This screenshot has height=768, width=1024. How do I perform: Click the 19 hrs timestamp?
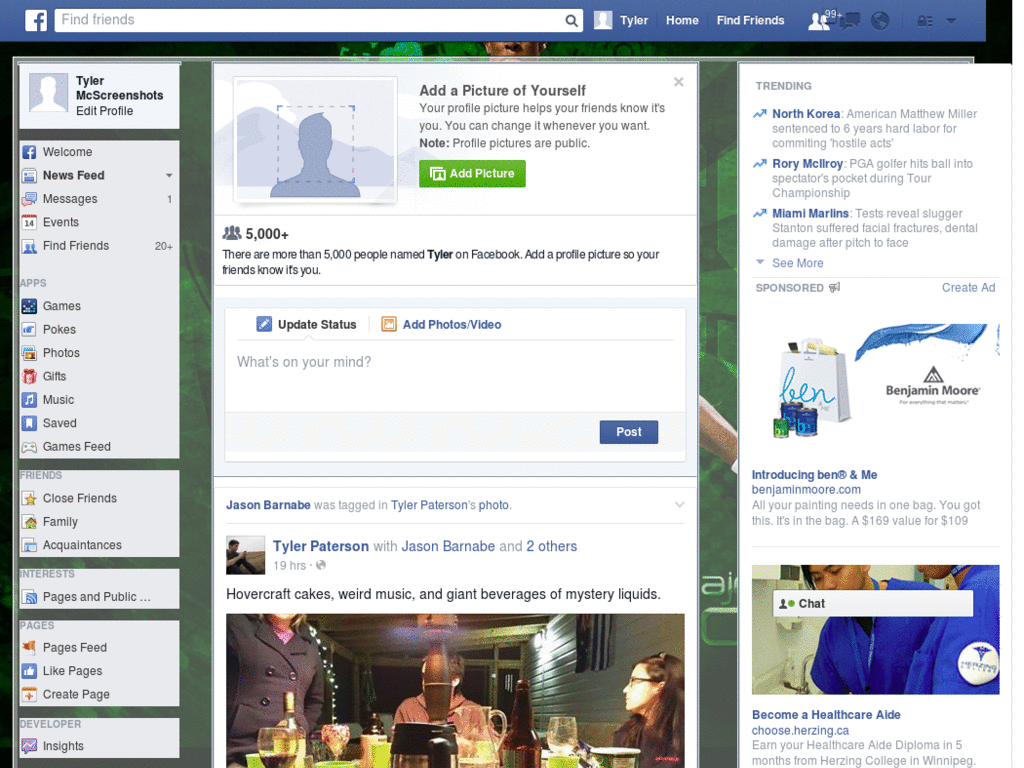[x=289, y=566]
